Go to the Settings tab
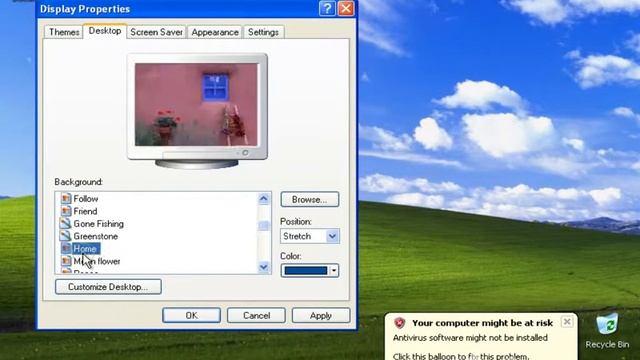The image size is (640, 360). click(263, 32)
